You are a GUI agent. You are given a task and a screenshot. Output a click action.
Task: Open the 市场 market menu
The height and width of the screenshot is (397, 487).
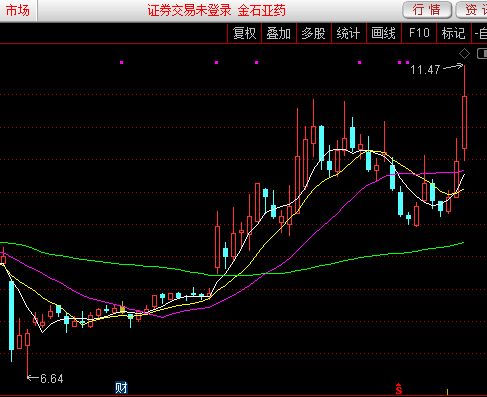pyautogui.click(x=18, y=10)
